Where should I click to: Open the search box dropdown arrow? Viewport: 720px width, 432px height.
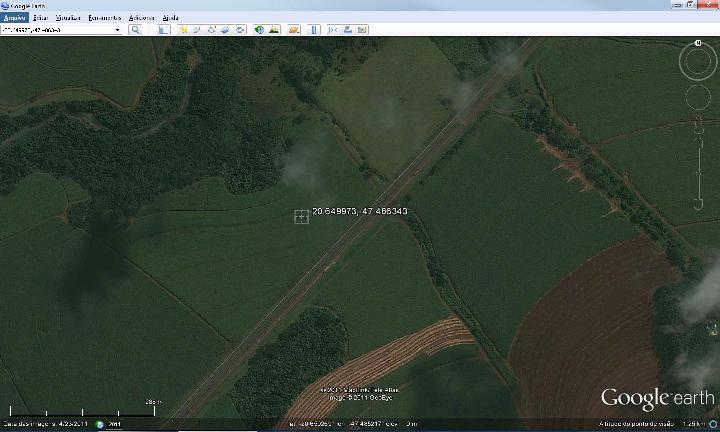[x=118, y=30]
